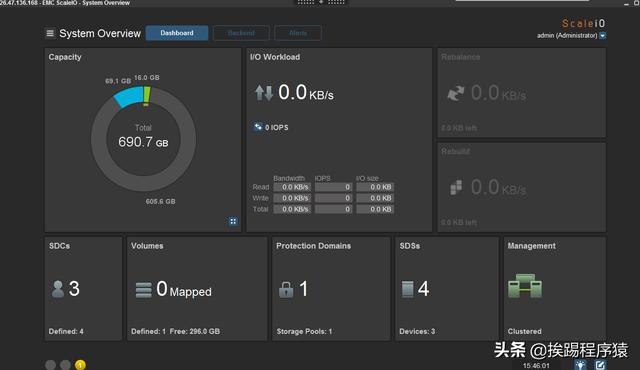
Task: Click the lightbulb icon in bottom bar
Action: (x=580, y=365)
